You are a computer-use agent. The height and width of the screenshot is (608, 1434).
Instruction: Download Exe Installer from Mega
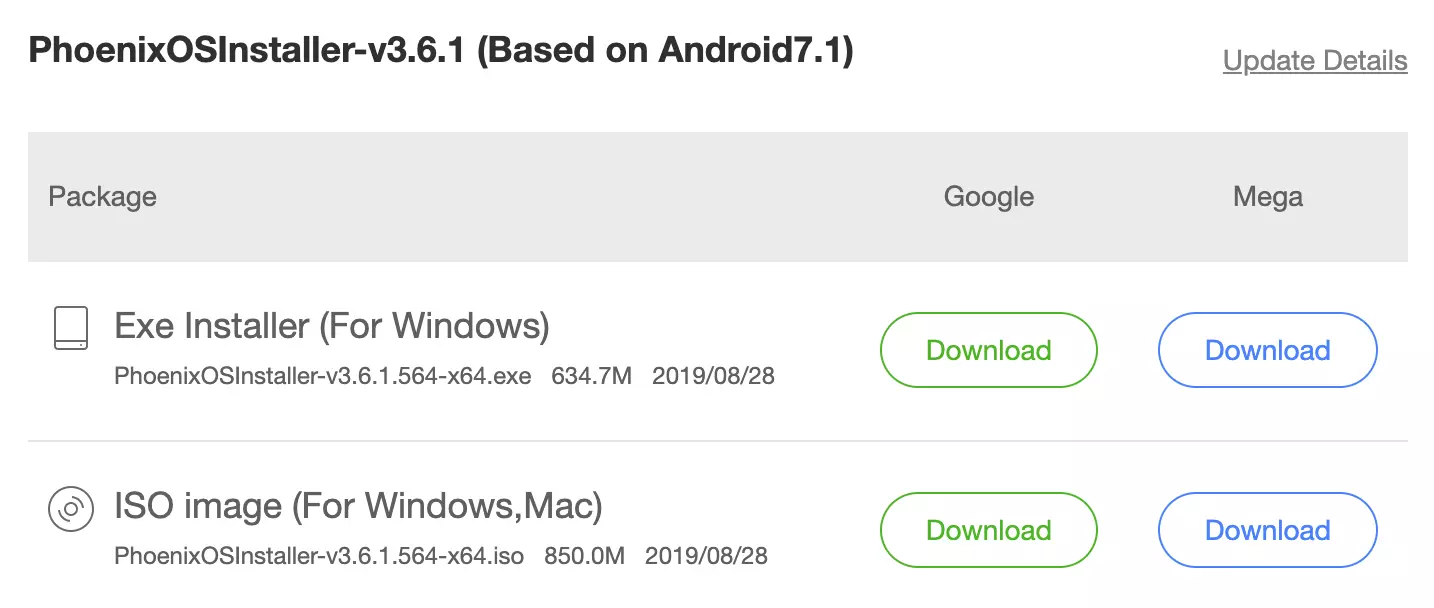pos(1267,350)
